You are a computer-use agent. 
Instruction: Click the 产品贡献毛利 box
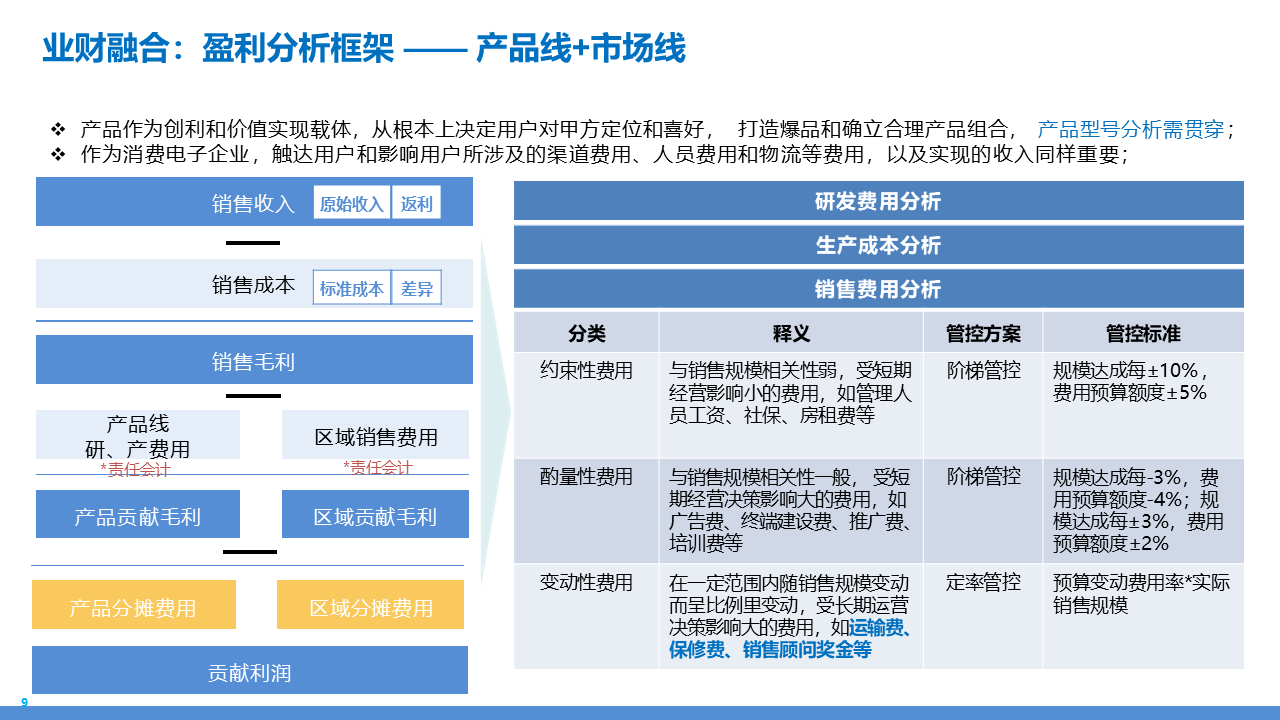pyautogui.click(x=138, y=515)
